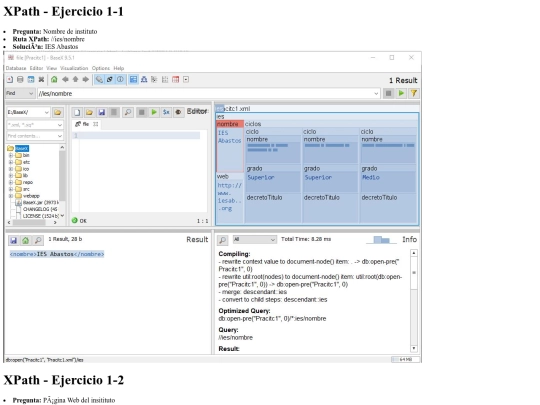Click the $x external variables icon
Screen dimensions: 540x405
tap(166, 112)
